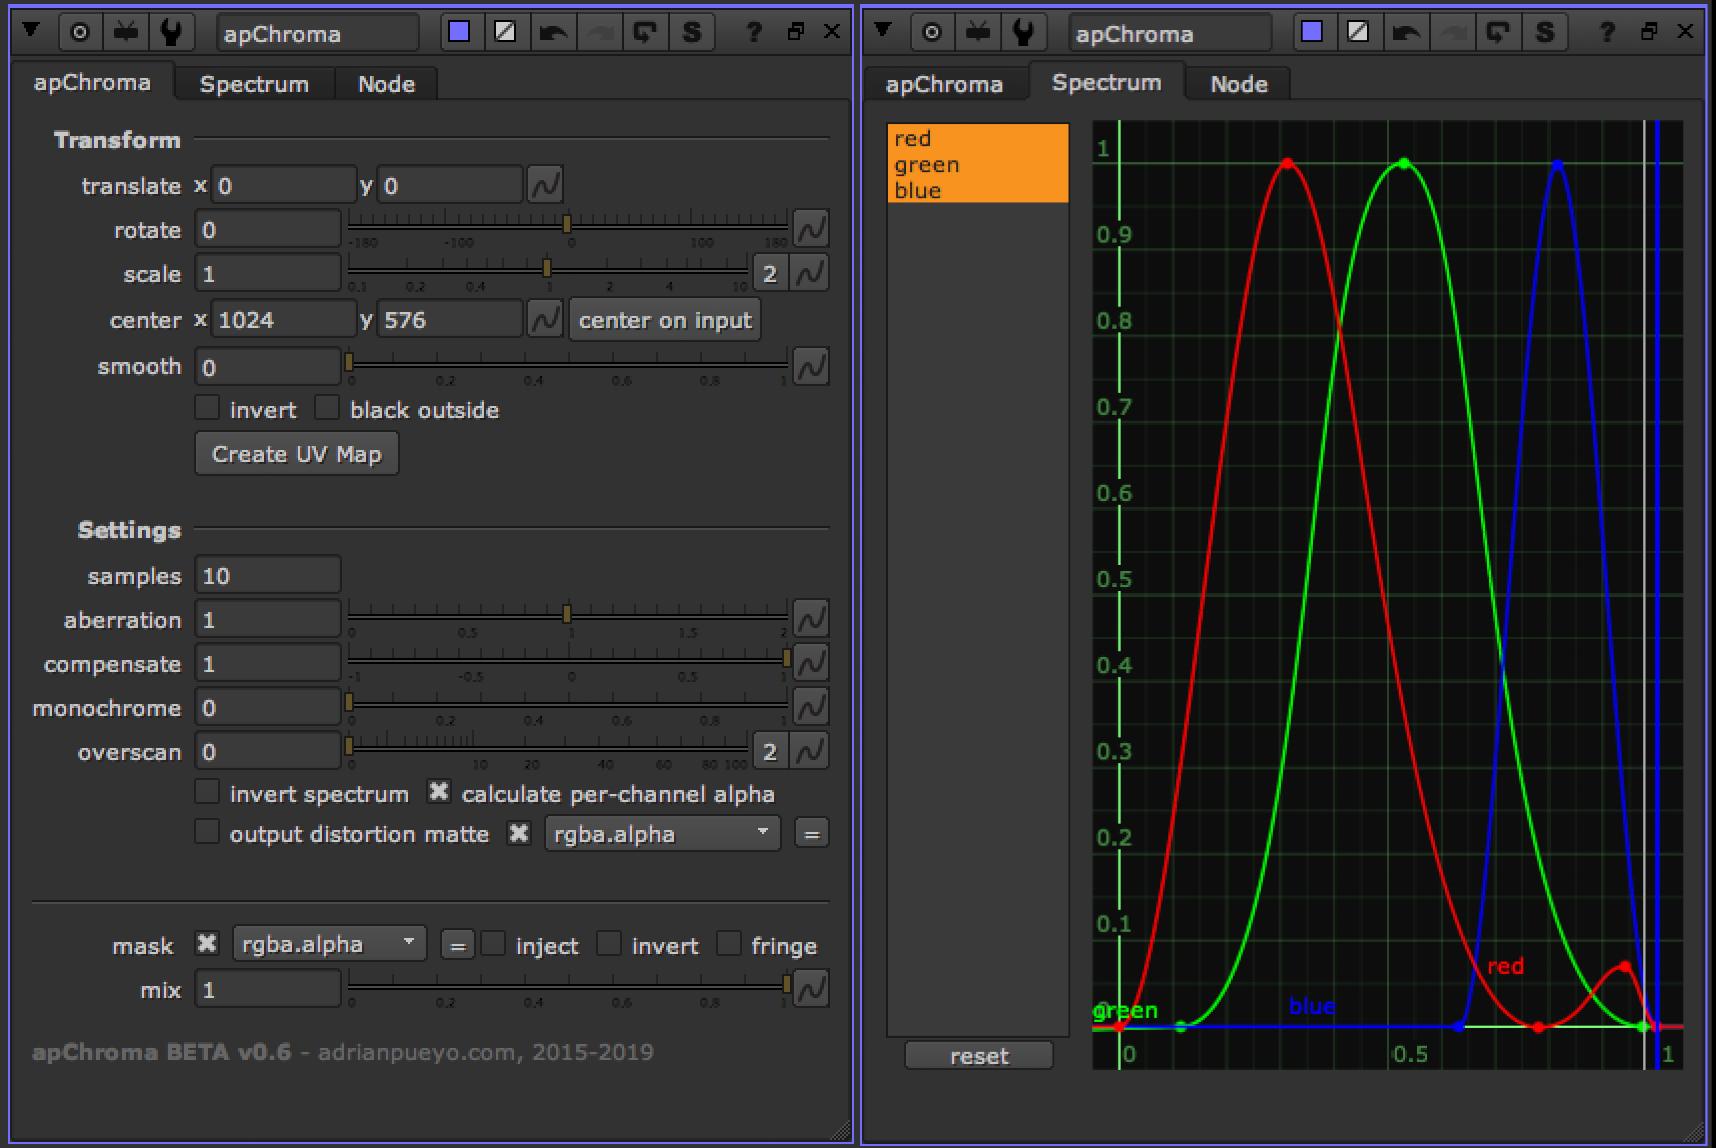Select the hide in viewer monitor icon
The height and width of the screenshot is (1148, 1716).
[124, 31]
